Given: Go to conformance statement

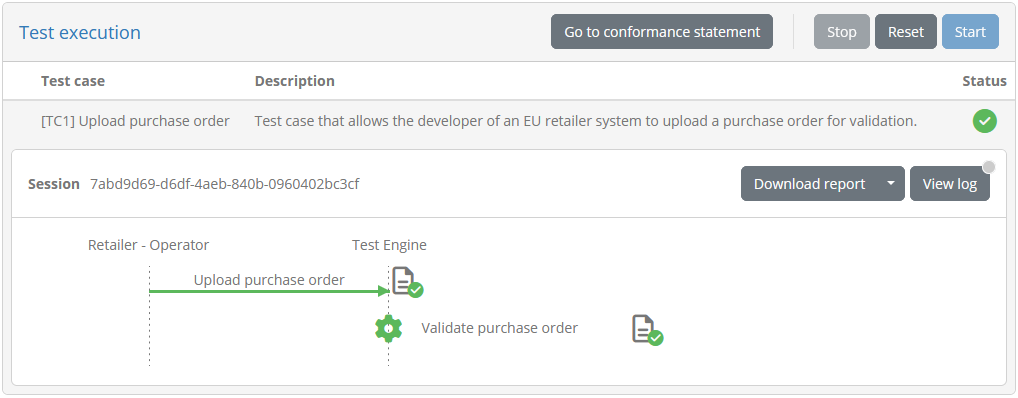Looking at the screenshot, I should pos(662,32).
